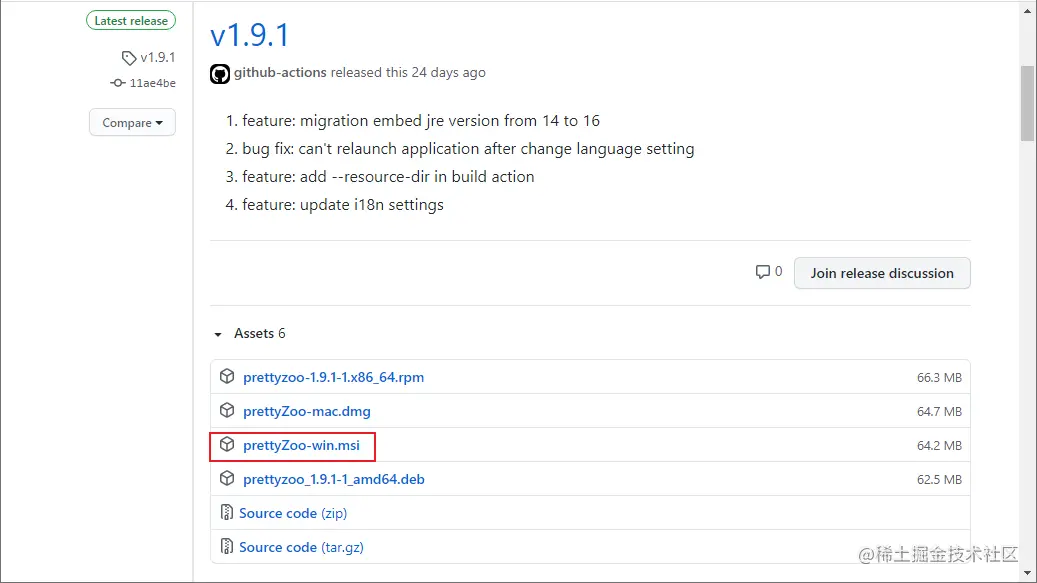This screenshot has height=583, width=1037.
Task: Click the bug fix relaunch application note
Action: pos(468,149)
